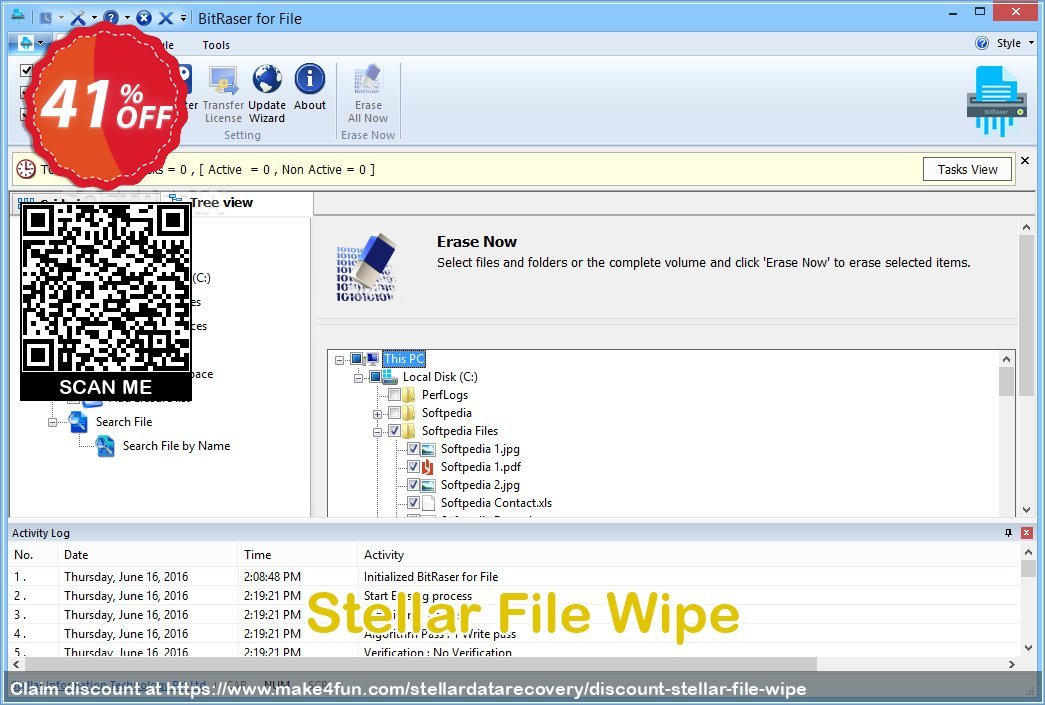Click the Softpedia 2.jpg image file icon
This screenshot has width=1045, height=705.
point(428,485)
